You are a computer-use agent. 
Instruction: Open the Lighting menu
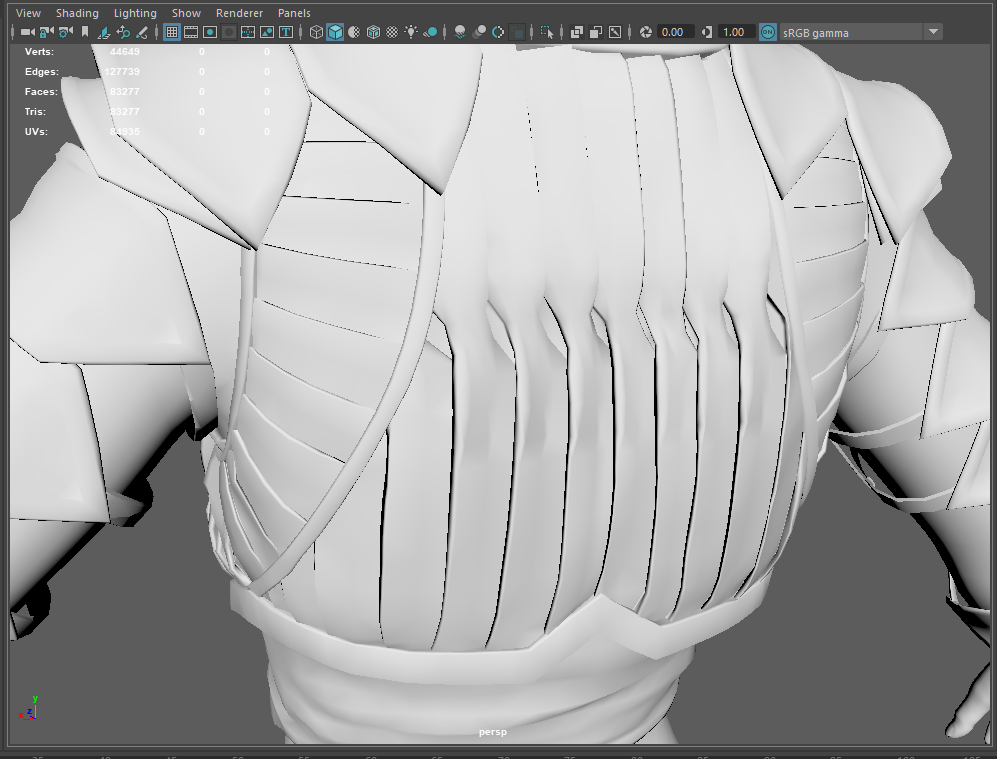point(135,13)
